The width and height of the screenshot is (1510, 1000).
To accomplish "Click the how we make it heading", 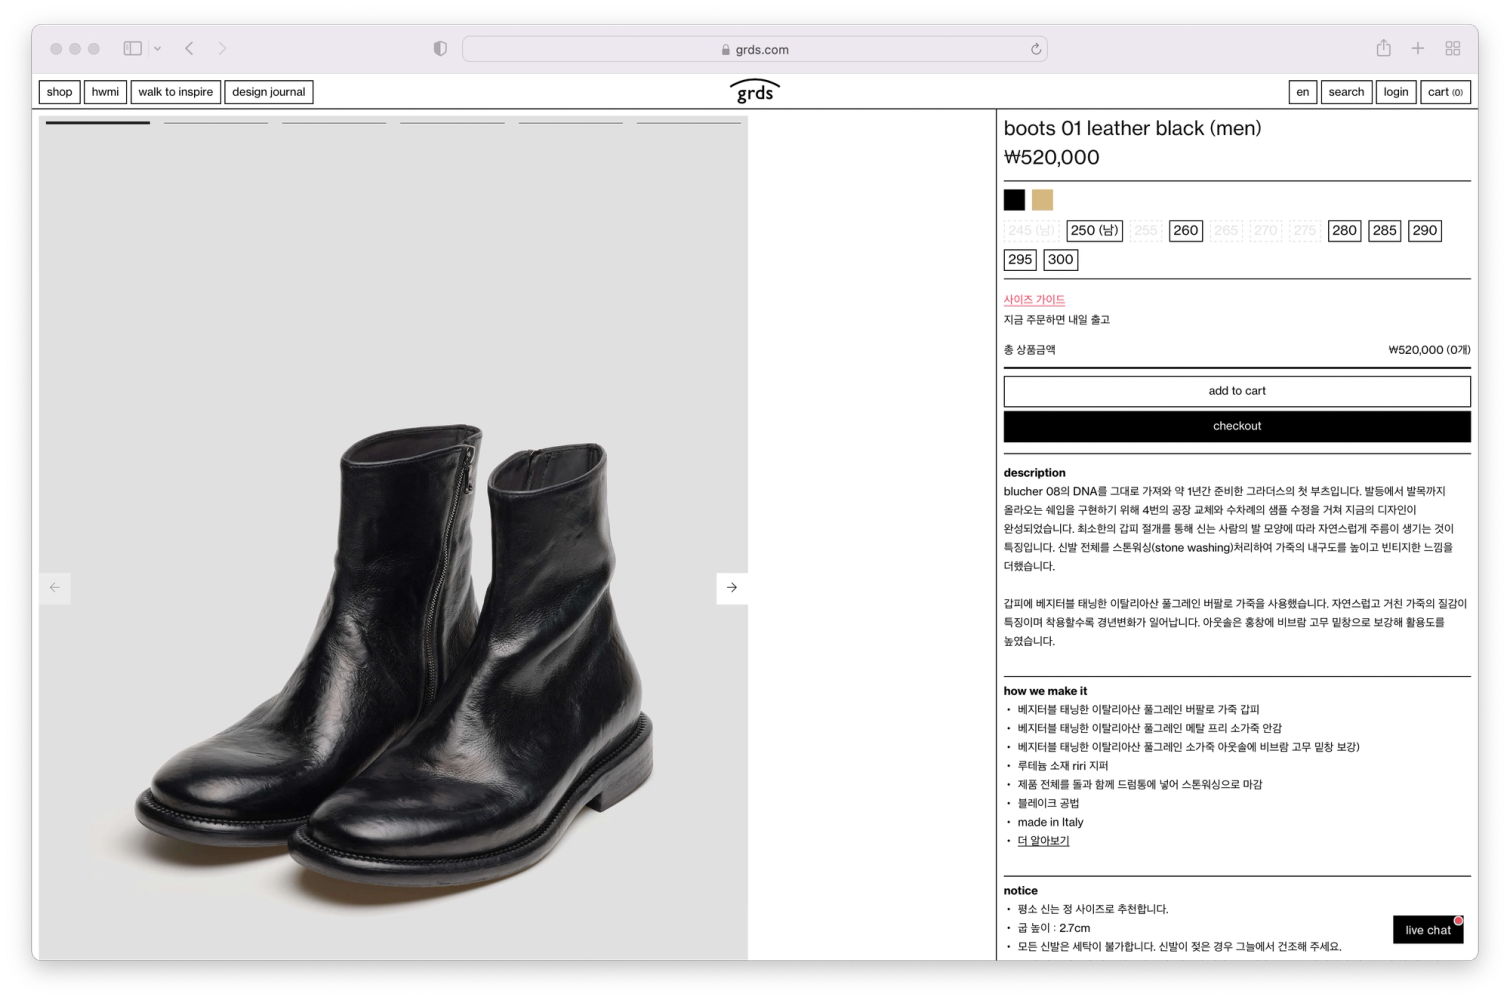I will 1045,691.
